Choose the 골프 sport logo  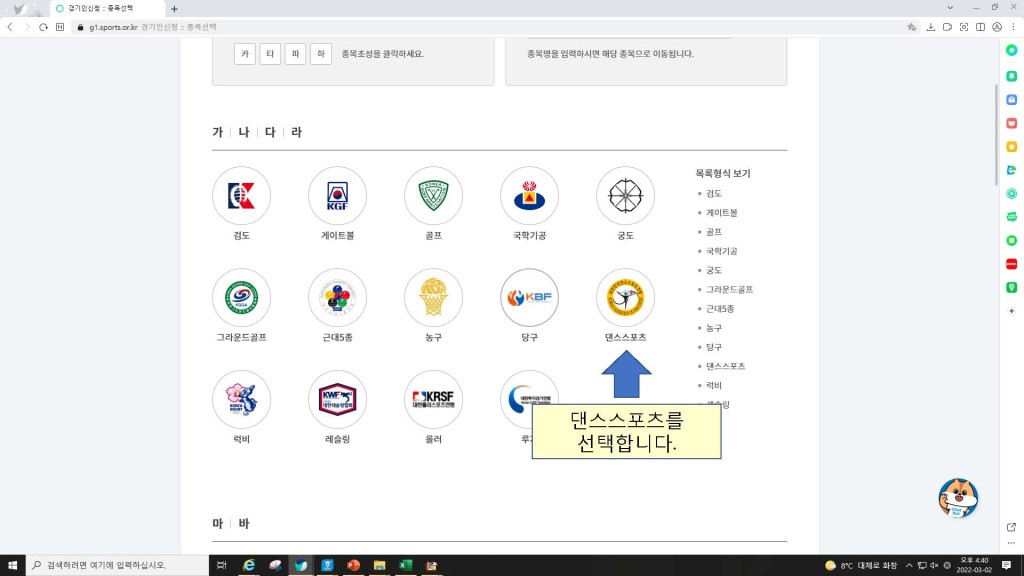433,196
